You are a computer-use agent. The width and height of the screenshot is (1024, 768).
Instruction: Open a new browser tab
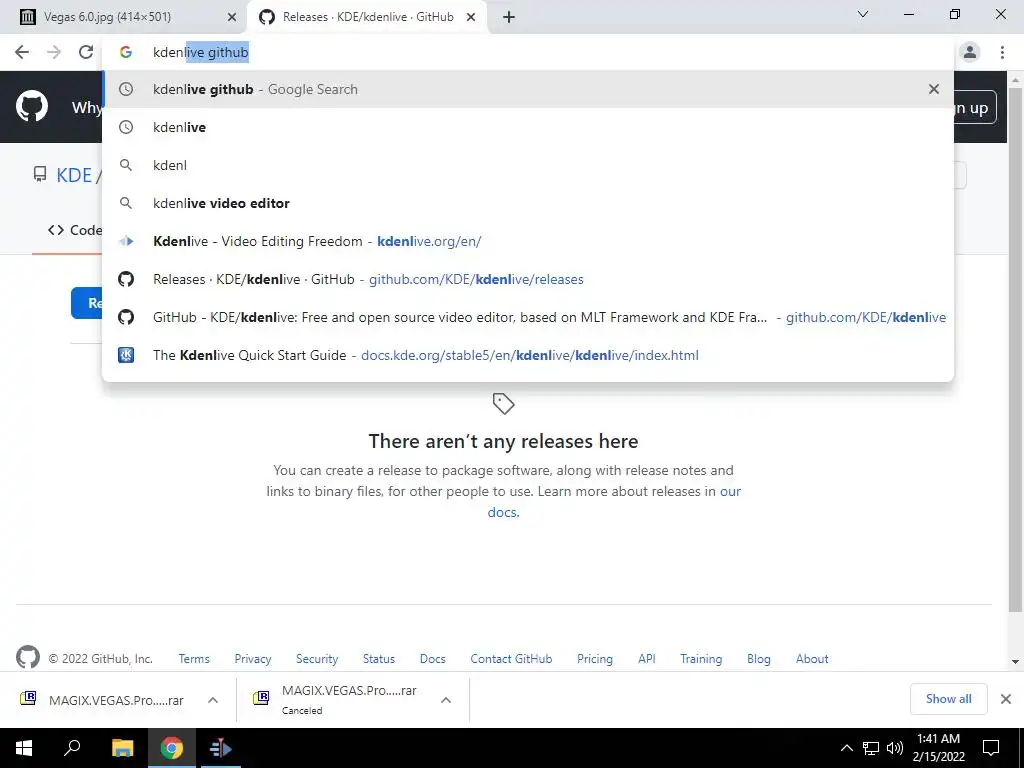(509, 17)
